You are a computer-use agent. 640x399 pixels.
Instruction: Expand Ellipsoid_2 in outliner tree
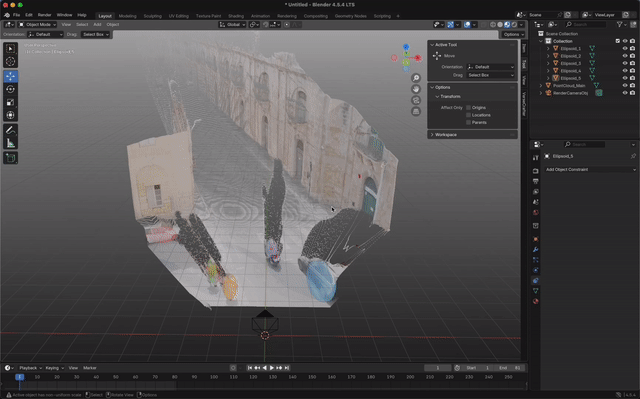pos(548,56)
